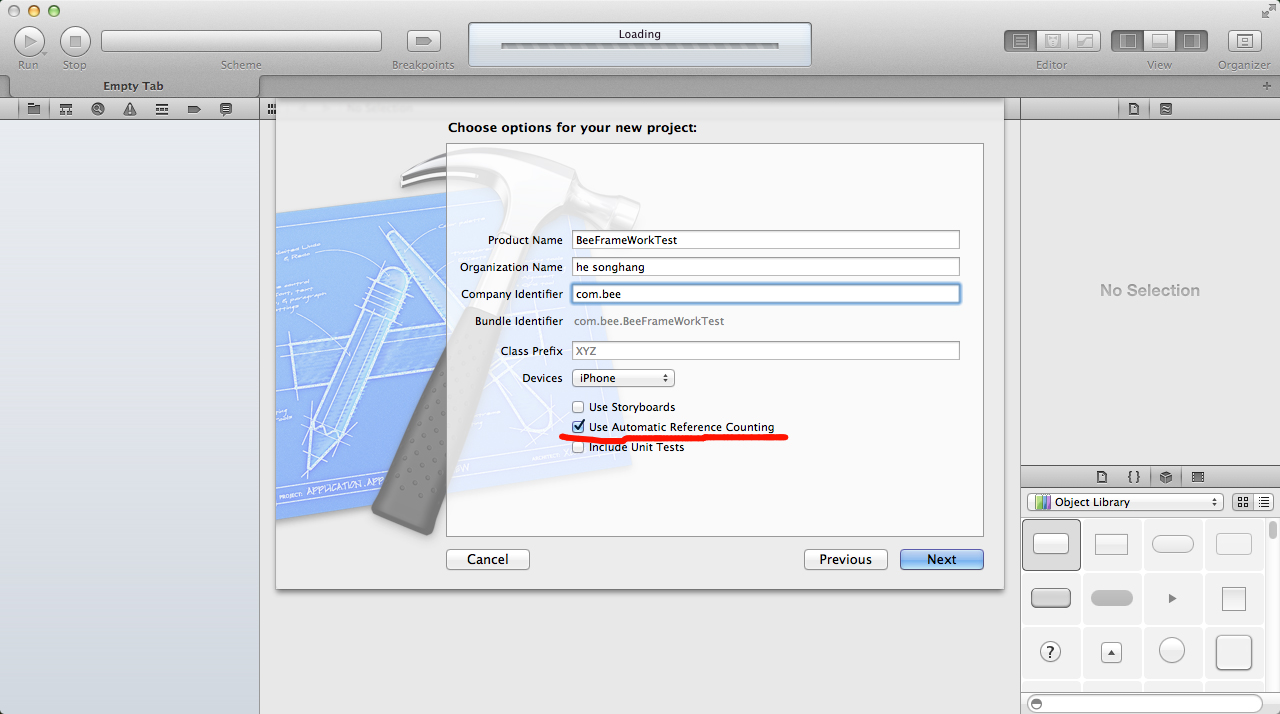The height and width of the screenshot is (714, 1280).
Task: Show the Log navigator speech bubble icon
Action: pos(226,109)
